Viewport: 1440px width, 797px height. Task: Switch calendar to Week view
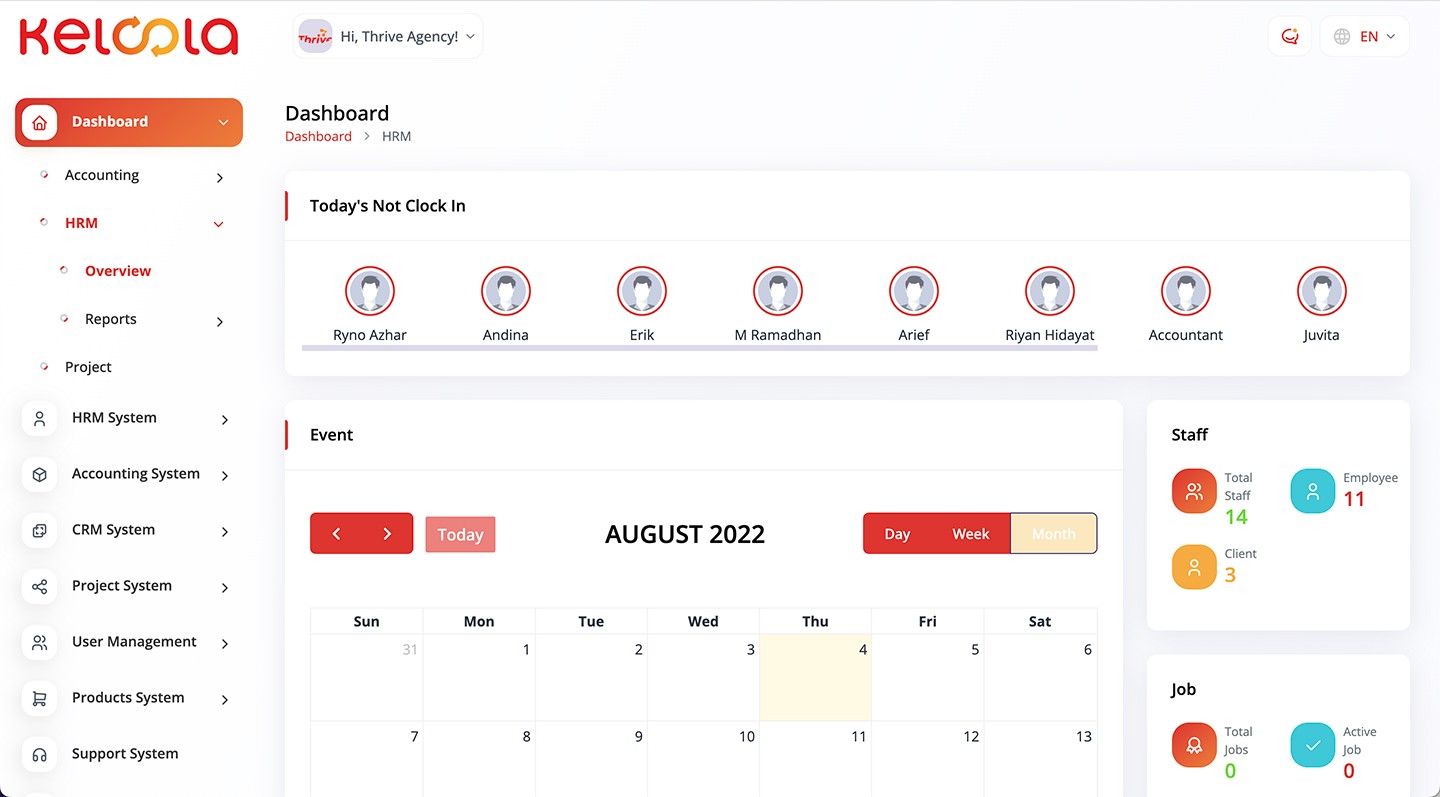(970, 534)
